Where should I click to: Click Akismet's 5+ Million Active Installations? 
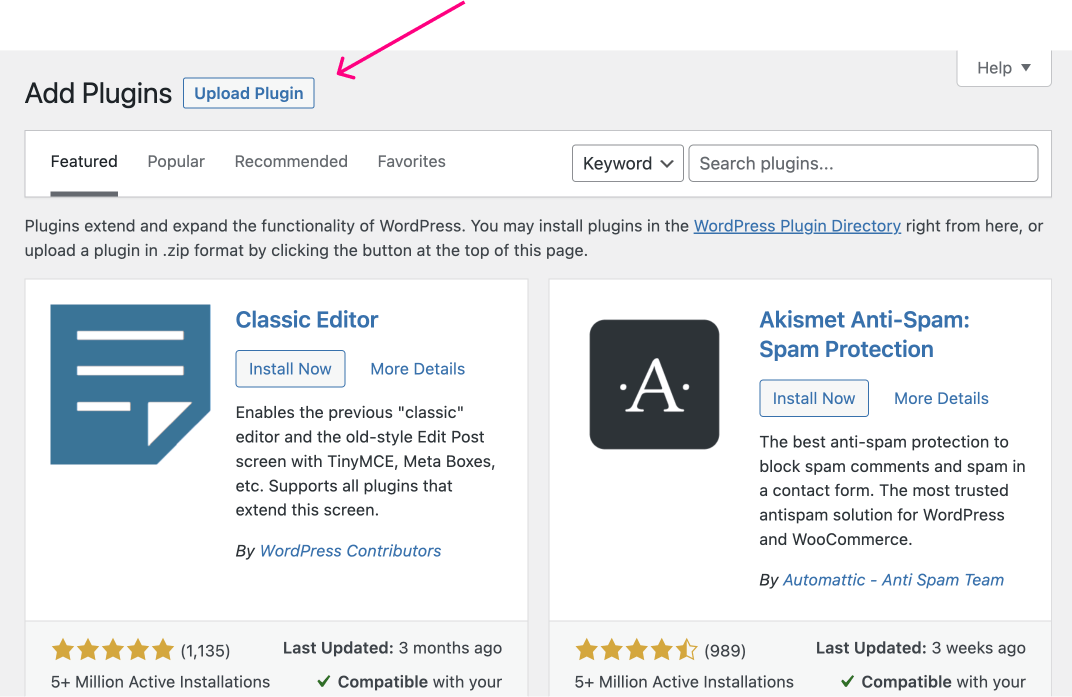[x=684, y=682]
